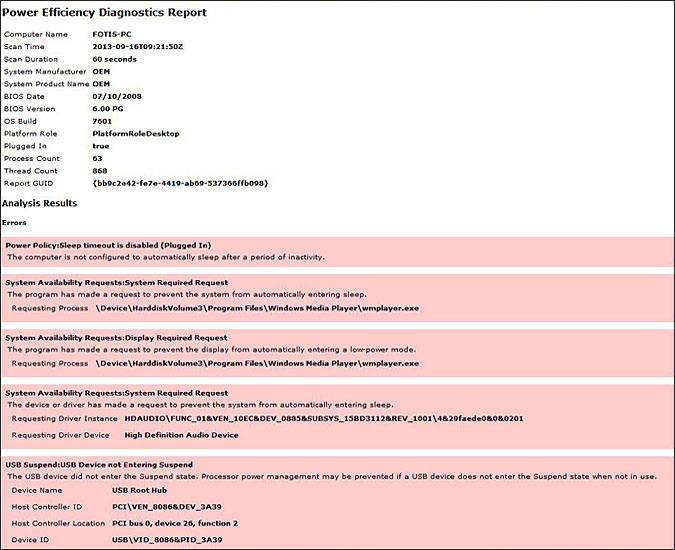Image resolution: width=675 pixels, height=550 pixels.
Task: Click the High Definition Audio Device value
Action: coord(181,435)
